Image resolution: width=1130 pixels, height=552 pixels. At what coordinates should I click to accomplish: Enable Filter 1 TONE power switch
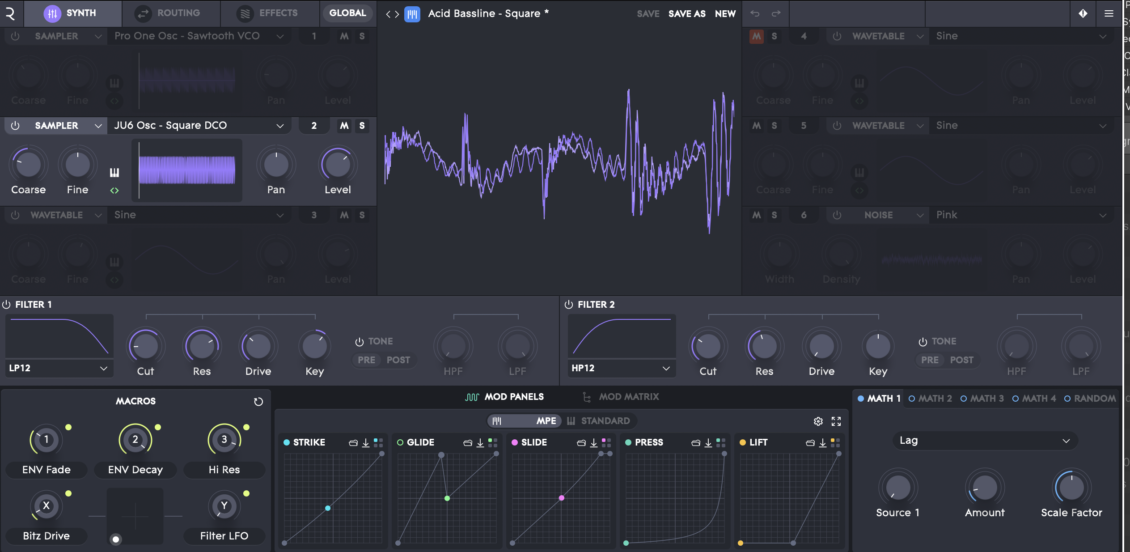coord(359,342)
